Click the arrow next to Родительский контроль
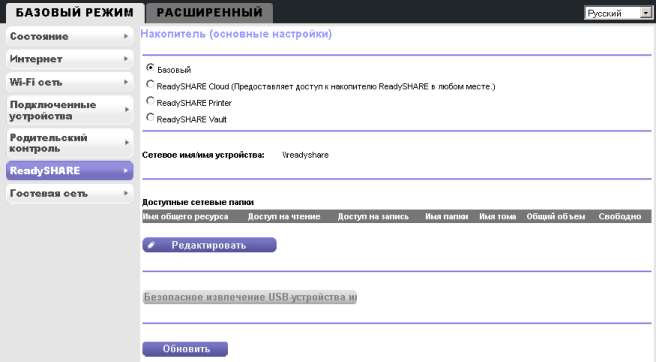 [x=126, y=143]
